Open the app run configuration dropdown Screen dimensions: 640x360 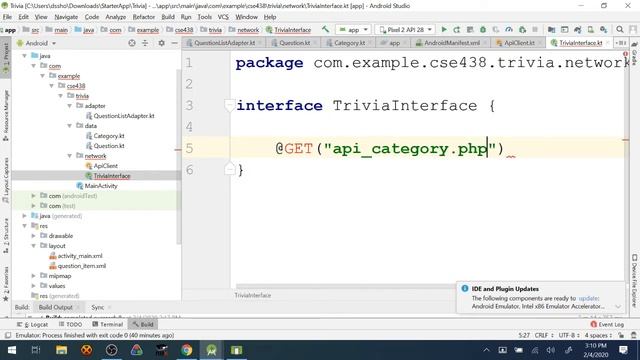pos(353,29)
